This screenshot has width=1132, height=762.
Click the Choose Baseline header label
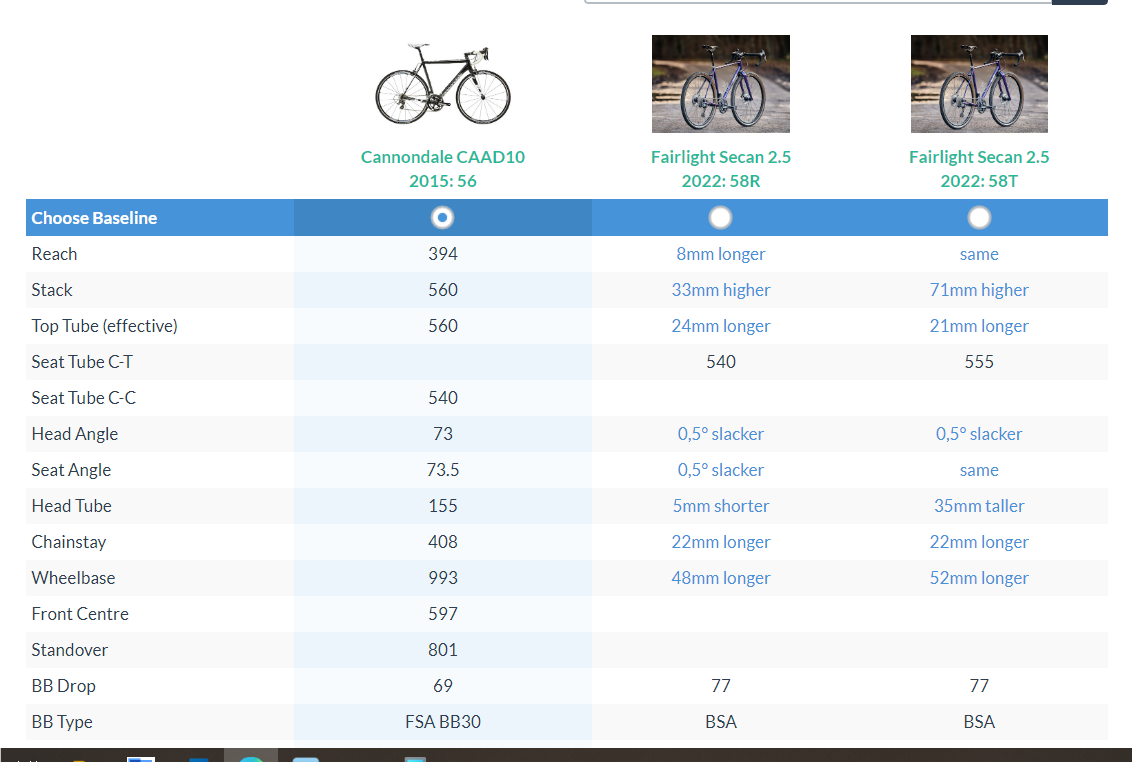pyautogui.click(x=94, y=218)
